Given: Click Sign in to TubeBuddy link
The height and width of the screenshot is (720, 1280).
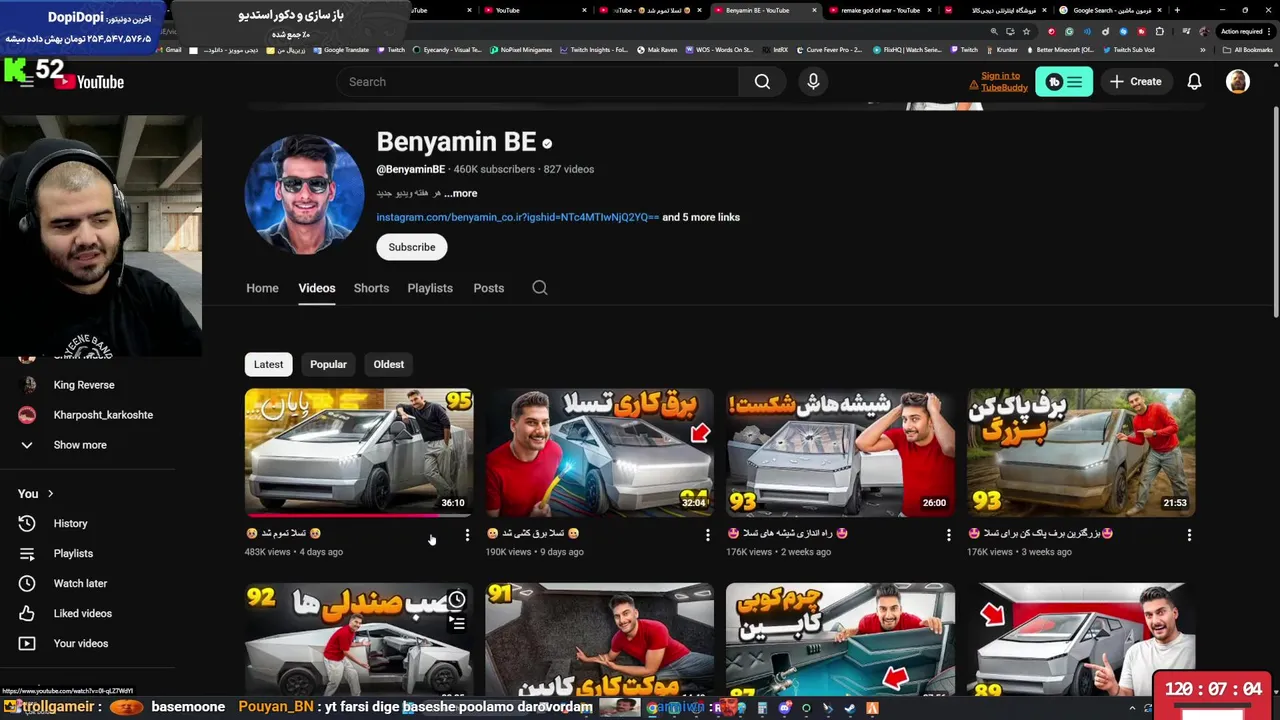Looking at the screenshot, I should [x=1004, y=82].
